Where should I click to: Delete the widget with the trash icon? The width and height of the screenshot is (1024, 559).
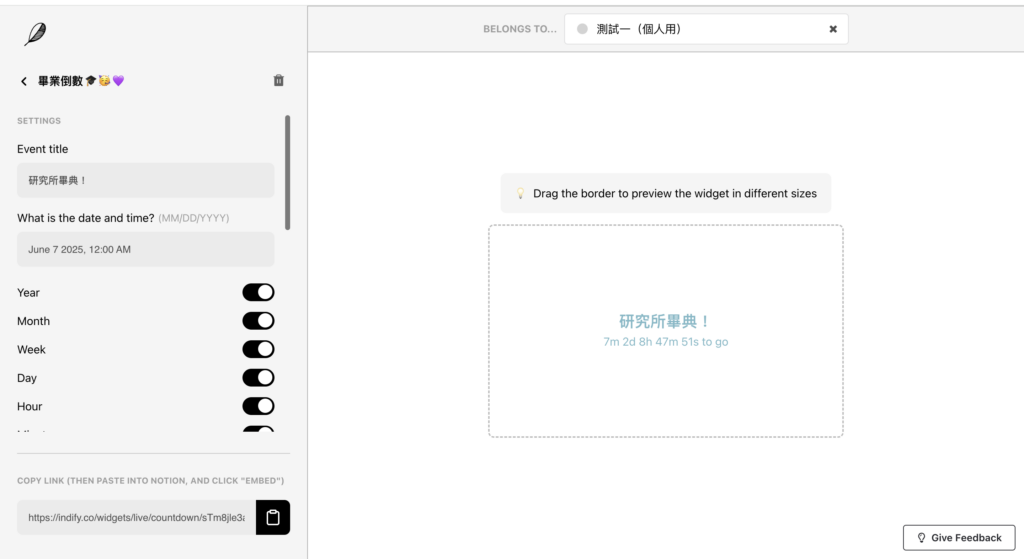point(279,81)
